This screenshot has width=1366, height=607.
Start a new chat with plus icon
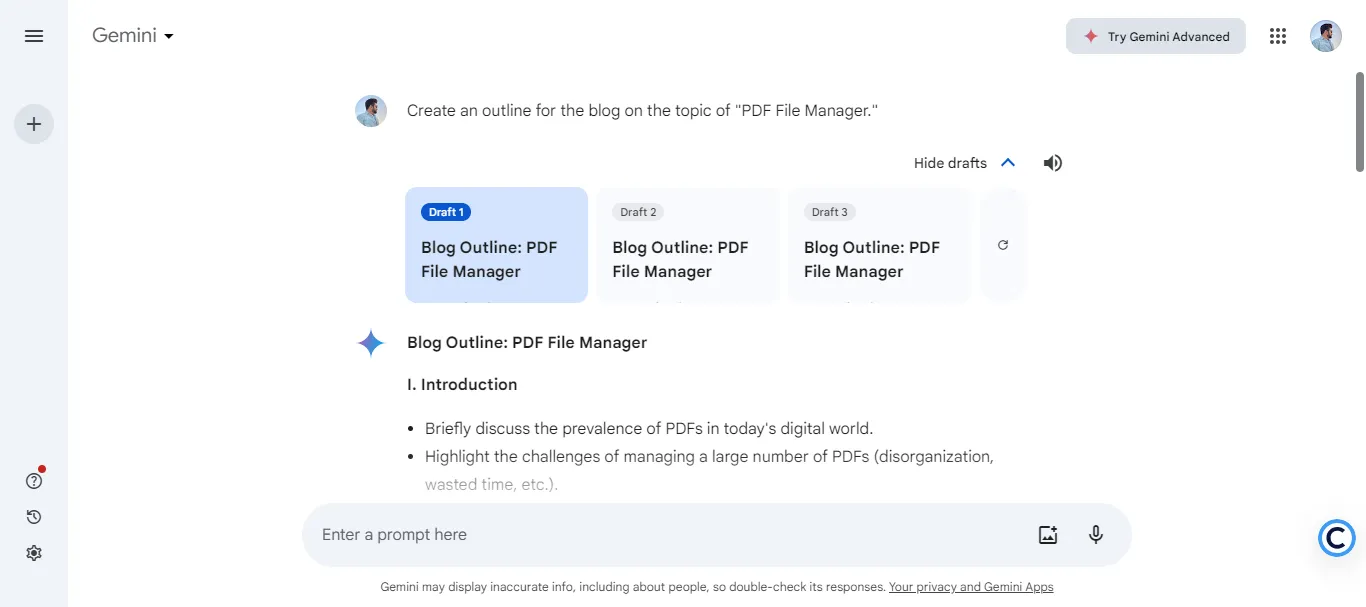34,124
